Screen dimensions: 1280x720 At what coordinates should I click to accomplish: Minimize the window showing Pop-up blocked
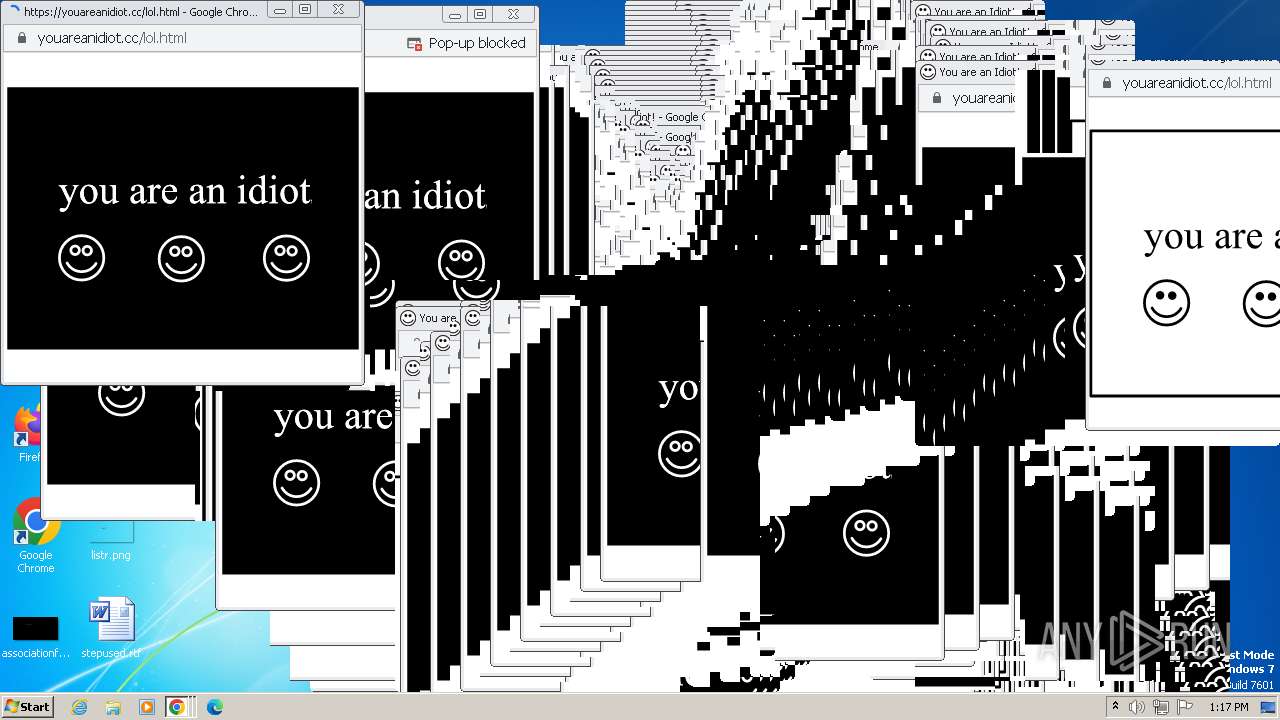click(455, 14)
